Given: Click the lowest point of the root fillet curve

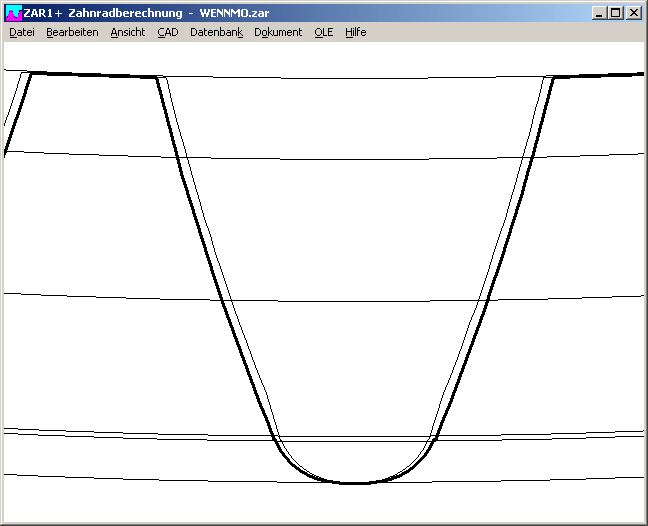Looking at the screenshot, I should [355, 484].
